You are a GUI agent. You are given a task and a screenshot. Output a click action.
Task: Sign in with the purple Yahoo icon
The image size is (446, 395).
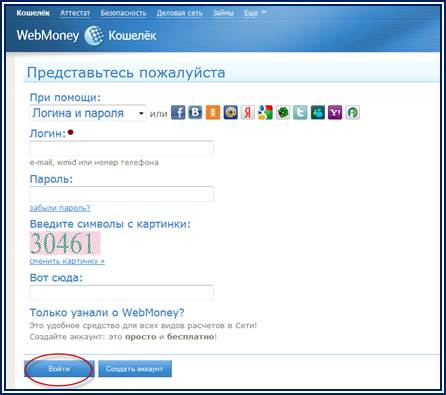point(335,113)
